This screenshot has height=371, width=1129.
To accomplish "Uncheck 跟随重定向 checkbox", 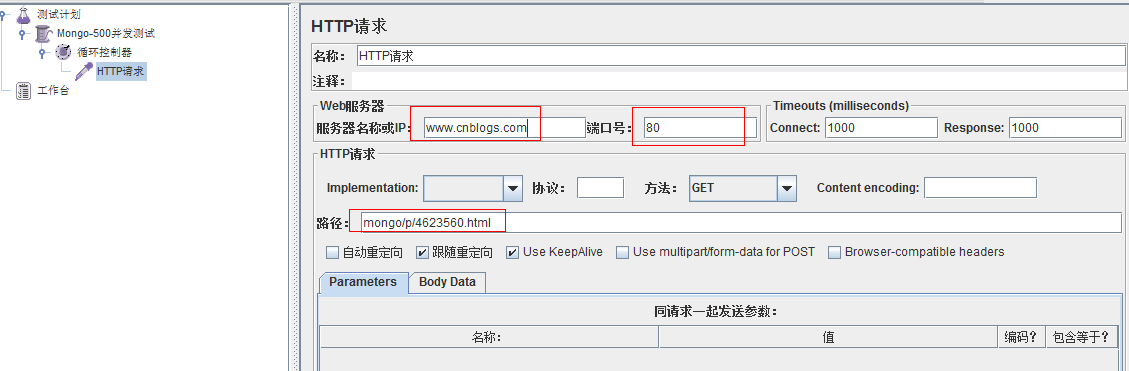I will click(x=422, y=253).
